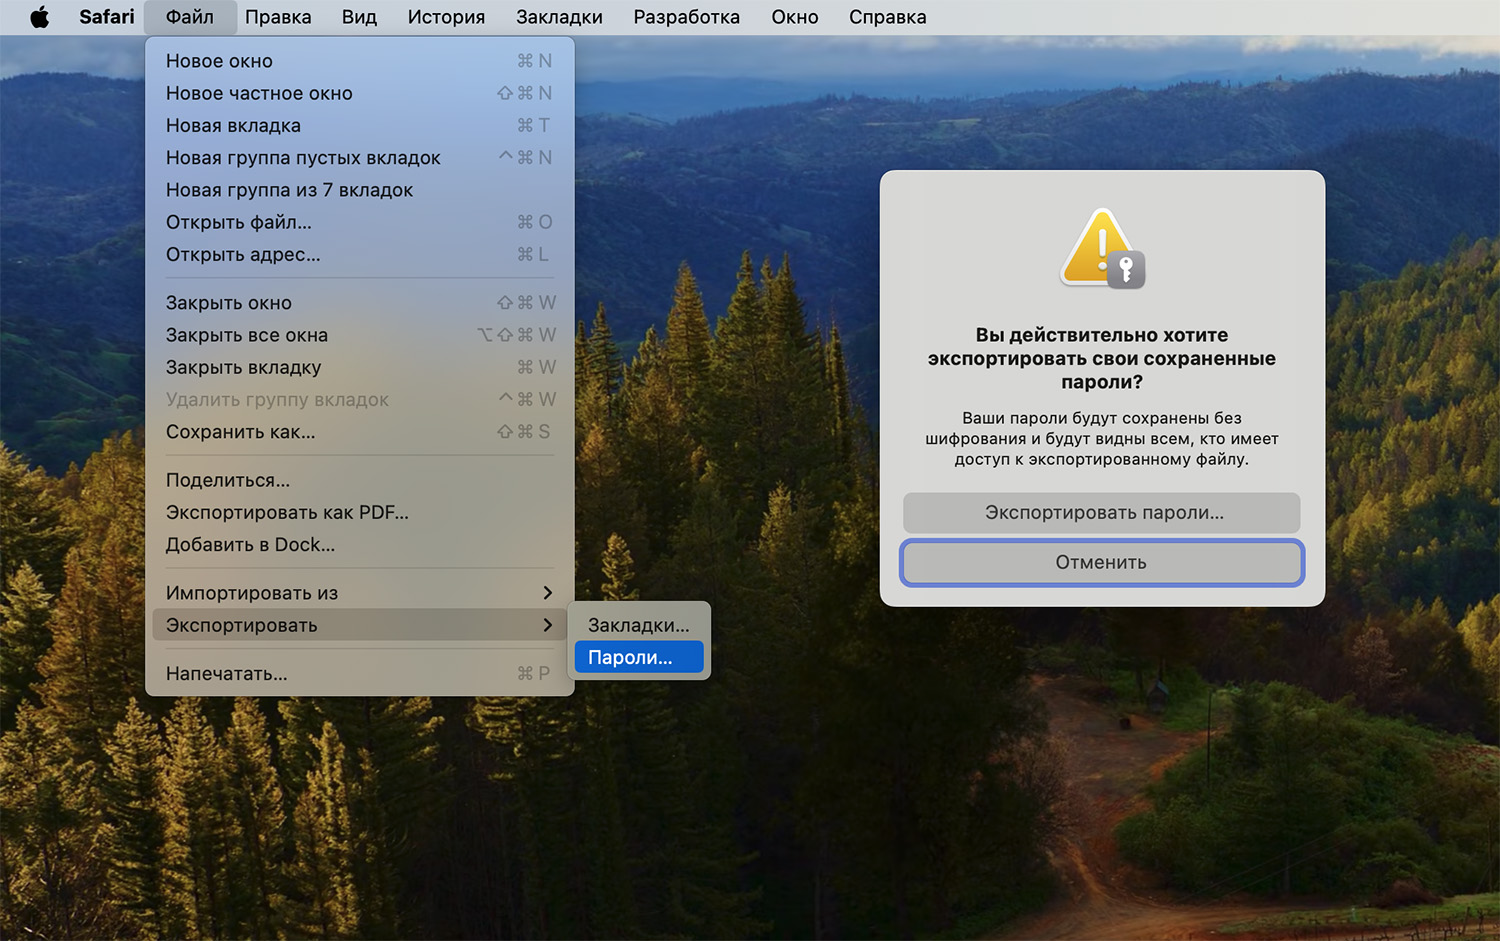Select Новая вкладка menu entry
Viewport: 1500px width, 941px height.
[x=359, y=125]
